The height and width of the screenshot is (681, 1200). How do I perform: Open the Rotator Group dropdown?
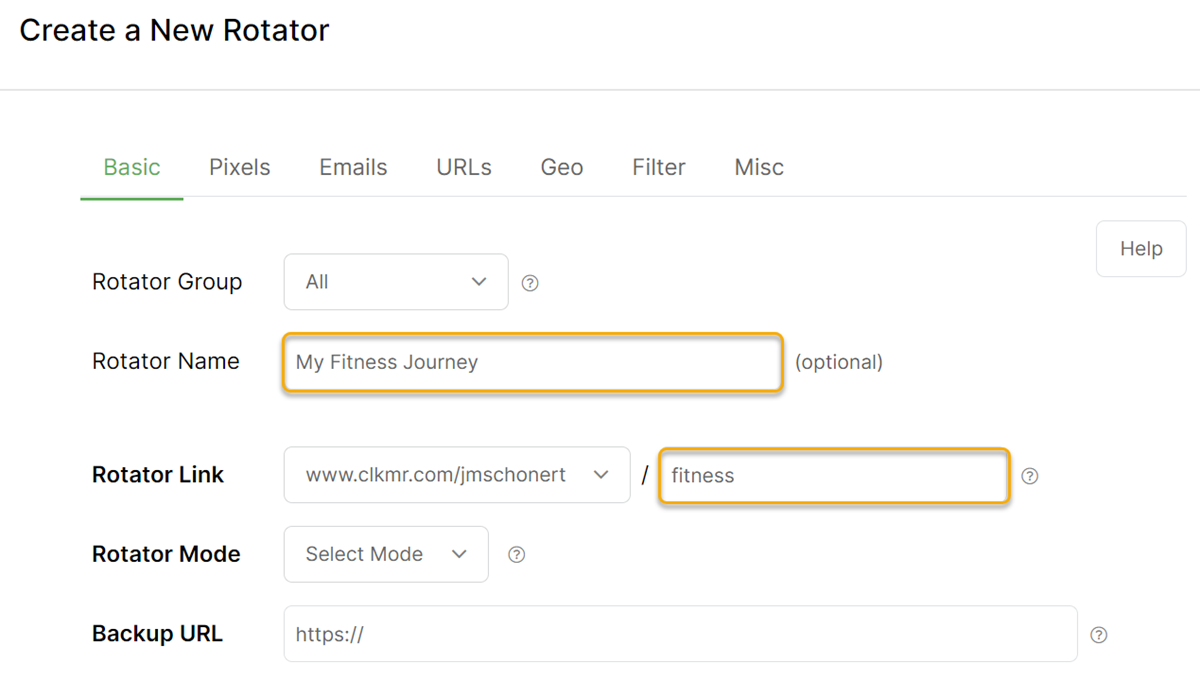(395, 282)
